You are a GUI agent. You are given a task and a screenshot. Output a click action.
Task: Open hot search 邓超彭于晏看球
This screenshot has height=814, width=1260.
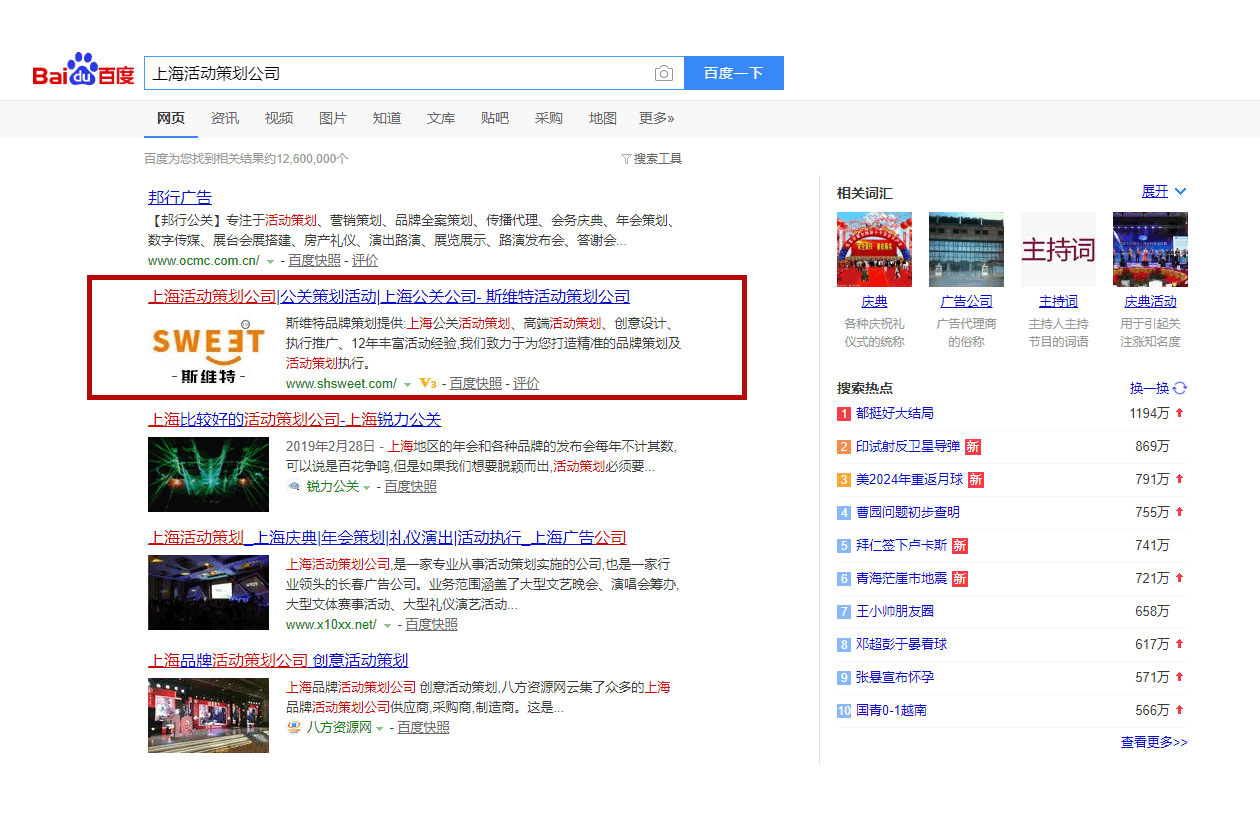tap(901, 644)
